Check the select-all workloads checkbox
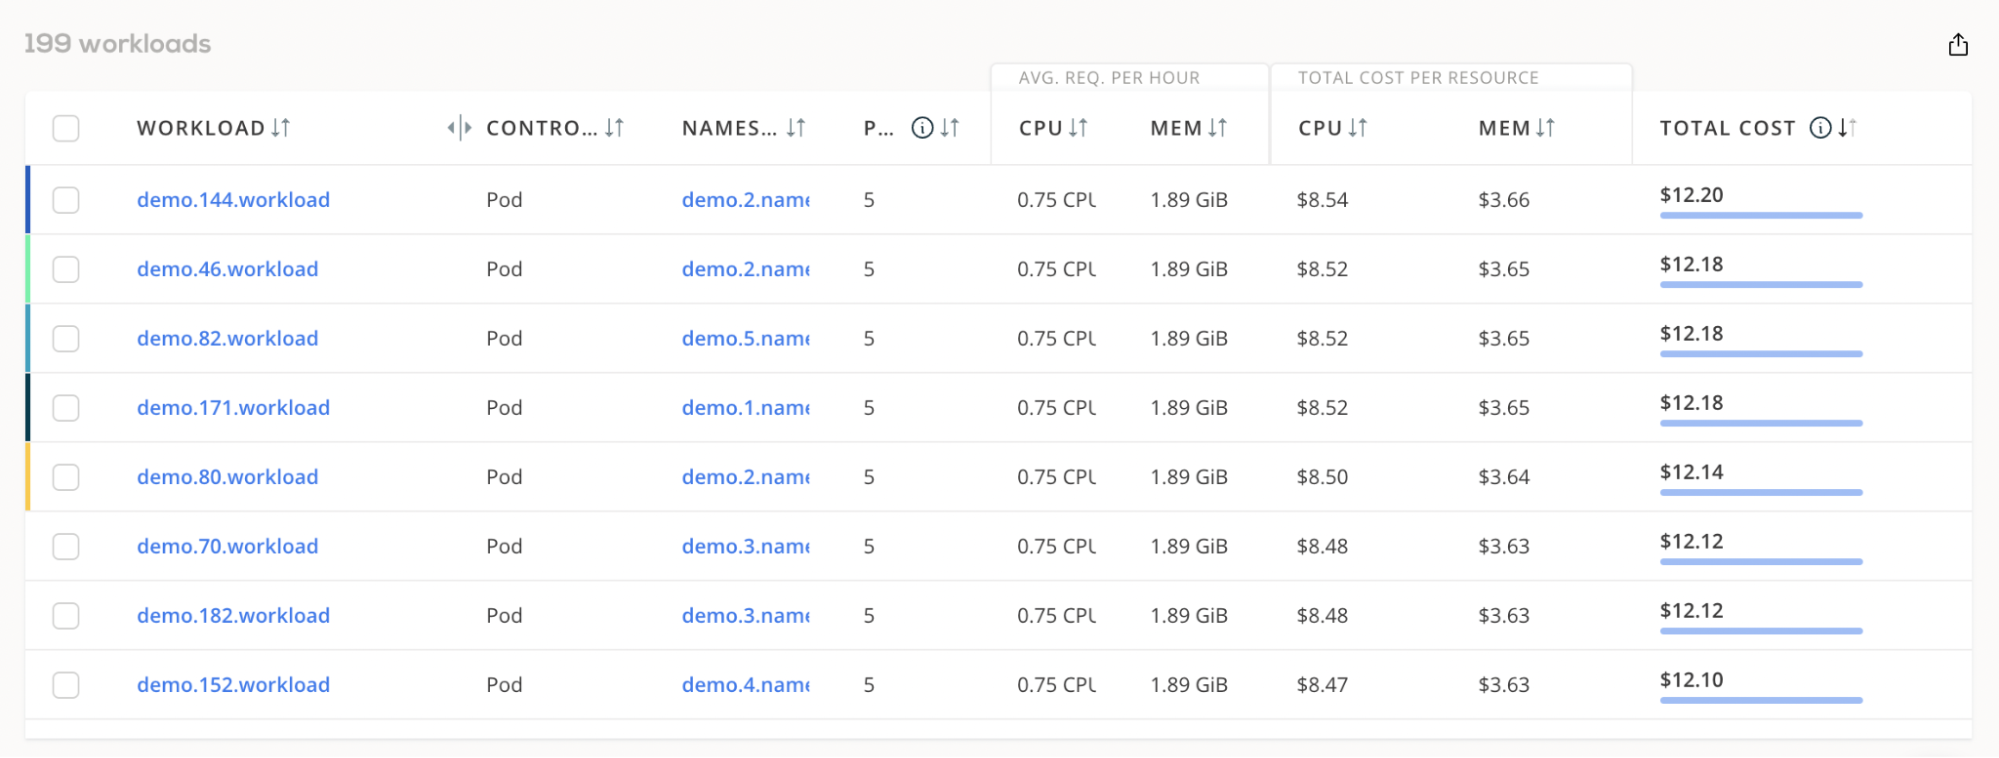 [66, 128]
